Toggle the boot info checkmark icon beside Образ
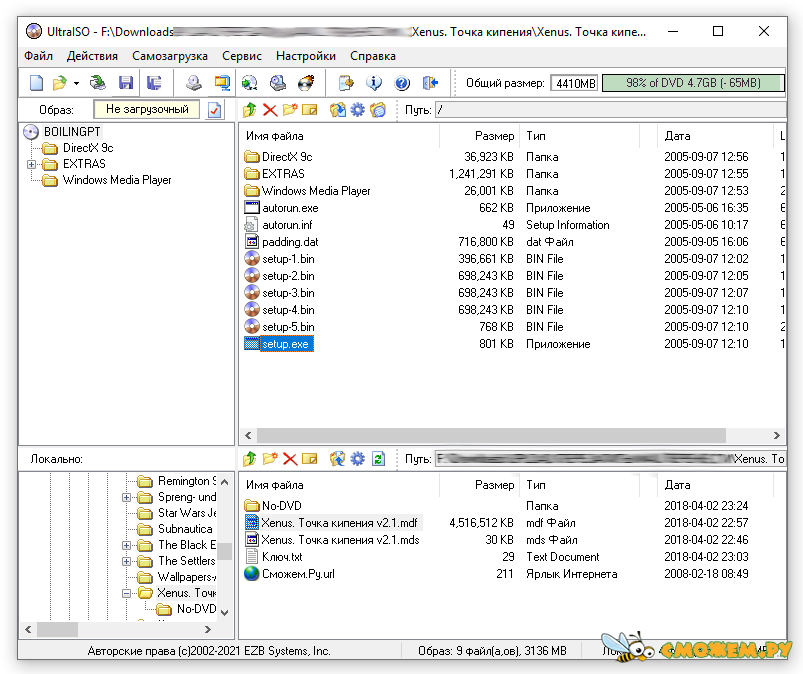The image size is (803, 674). coord(215,110)
